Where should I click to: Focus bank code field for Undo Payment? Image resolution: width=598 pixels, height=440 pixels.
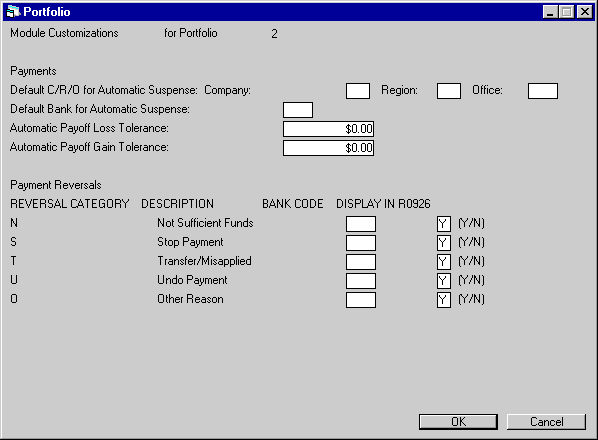(361, 281)
